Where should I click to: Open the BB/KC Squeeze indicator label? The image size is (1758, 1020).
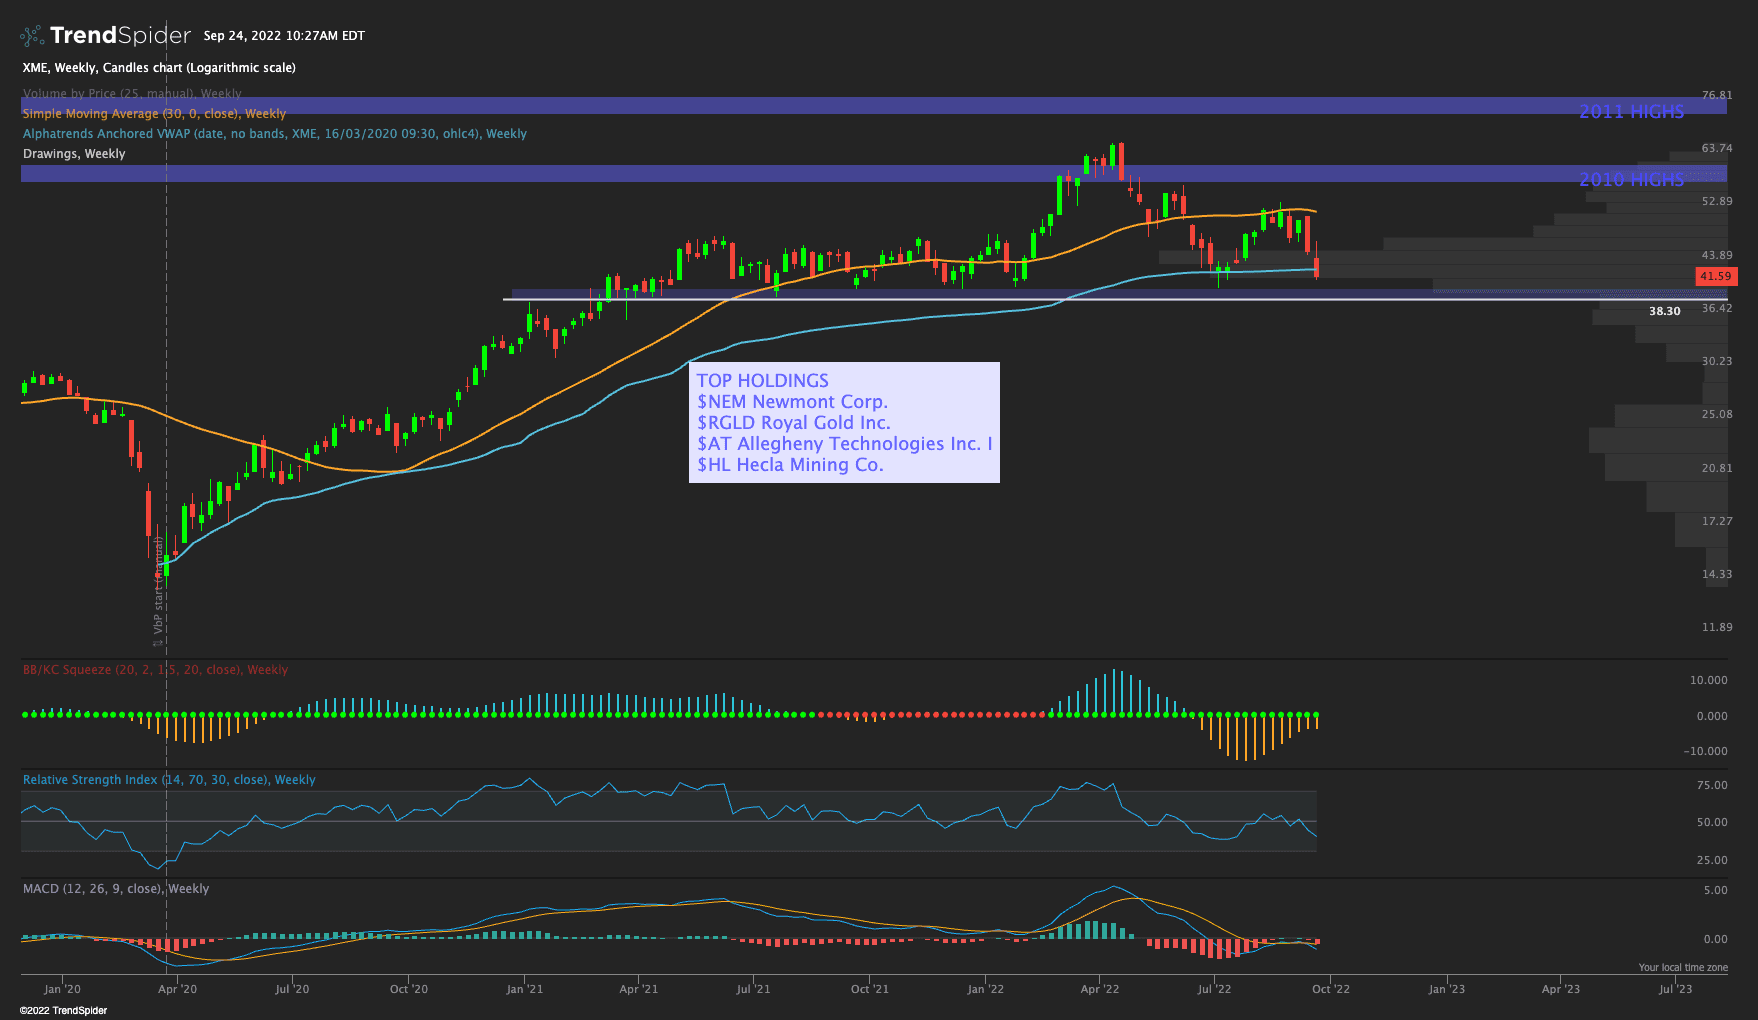(x=155, y=670)
